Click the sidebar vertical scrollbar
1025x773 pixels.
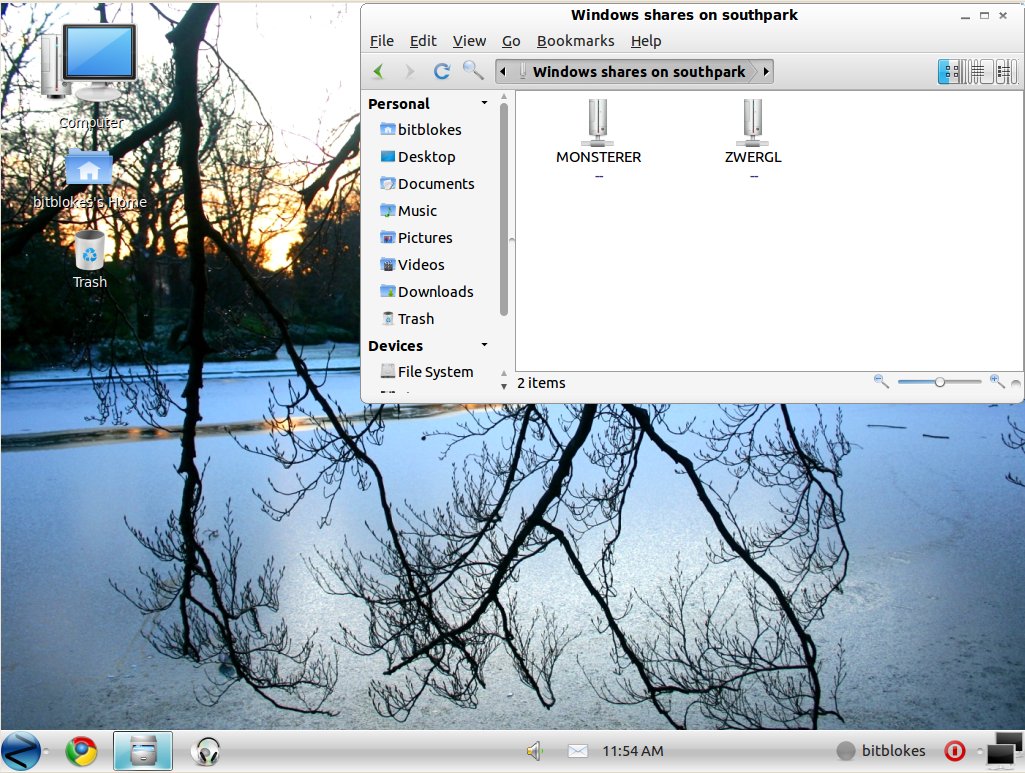tap(504, 209)
